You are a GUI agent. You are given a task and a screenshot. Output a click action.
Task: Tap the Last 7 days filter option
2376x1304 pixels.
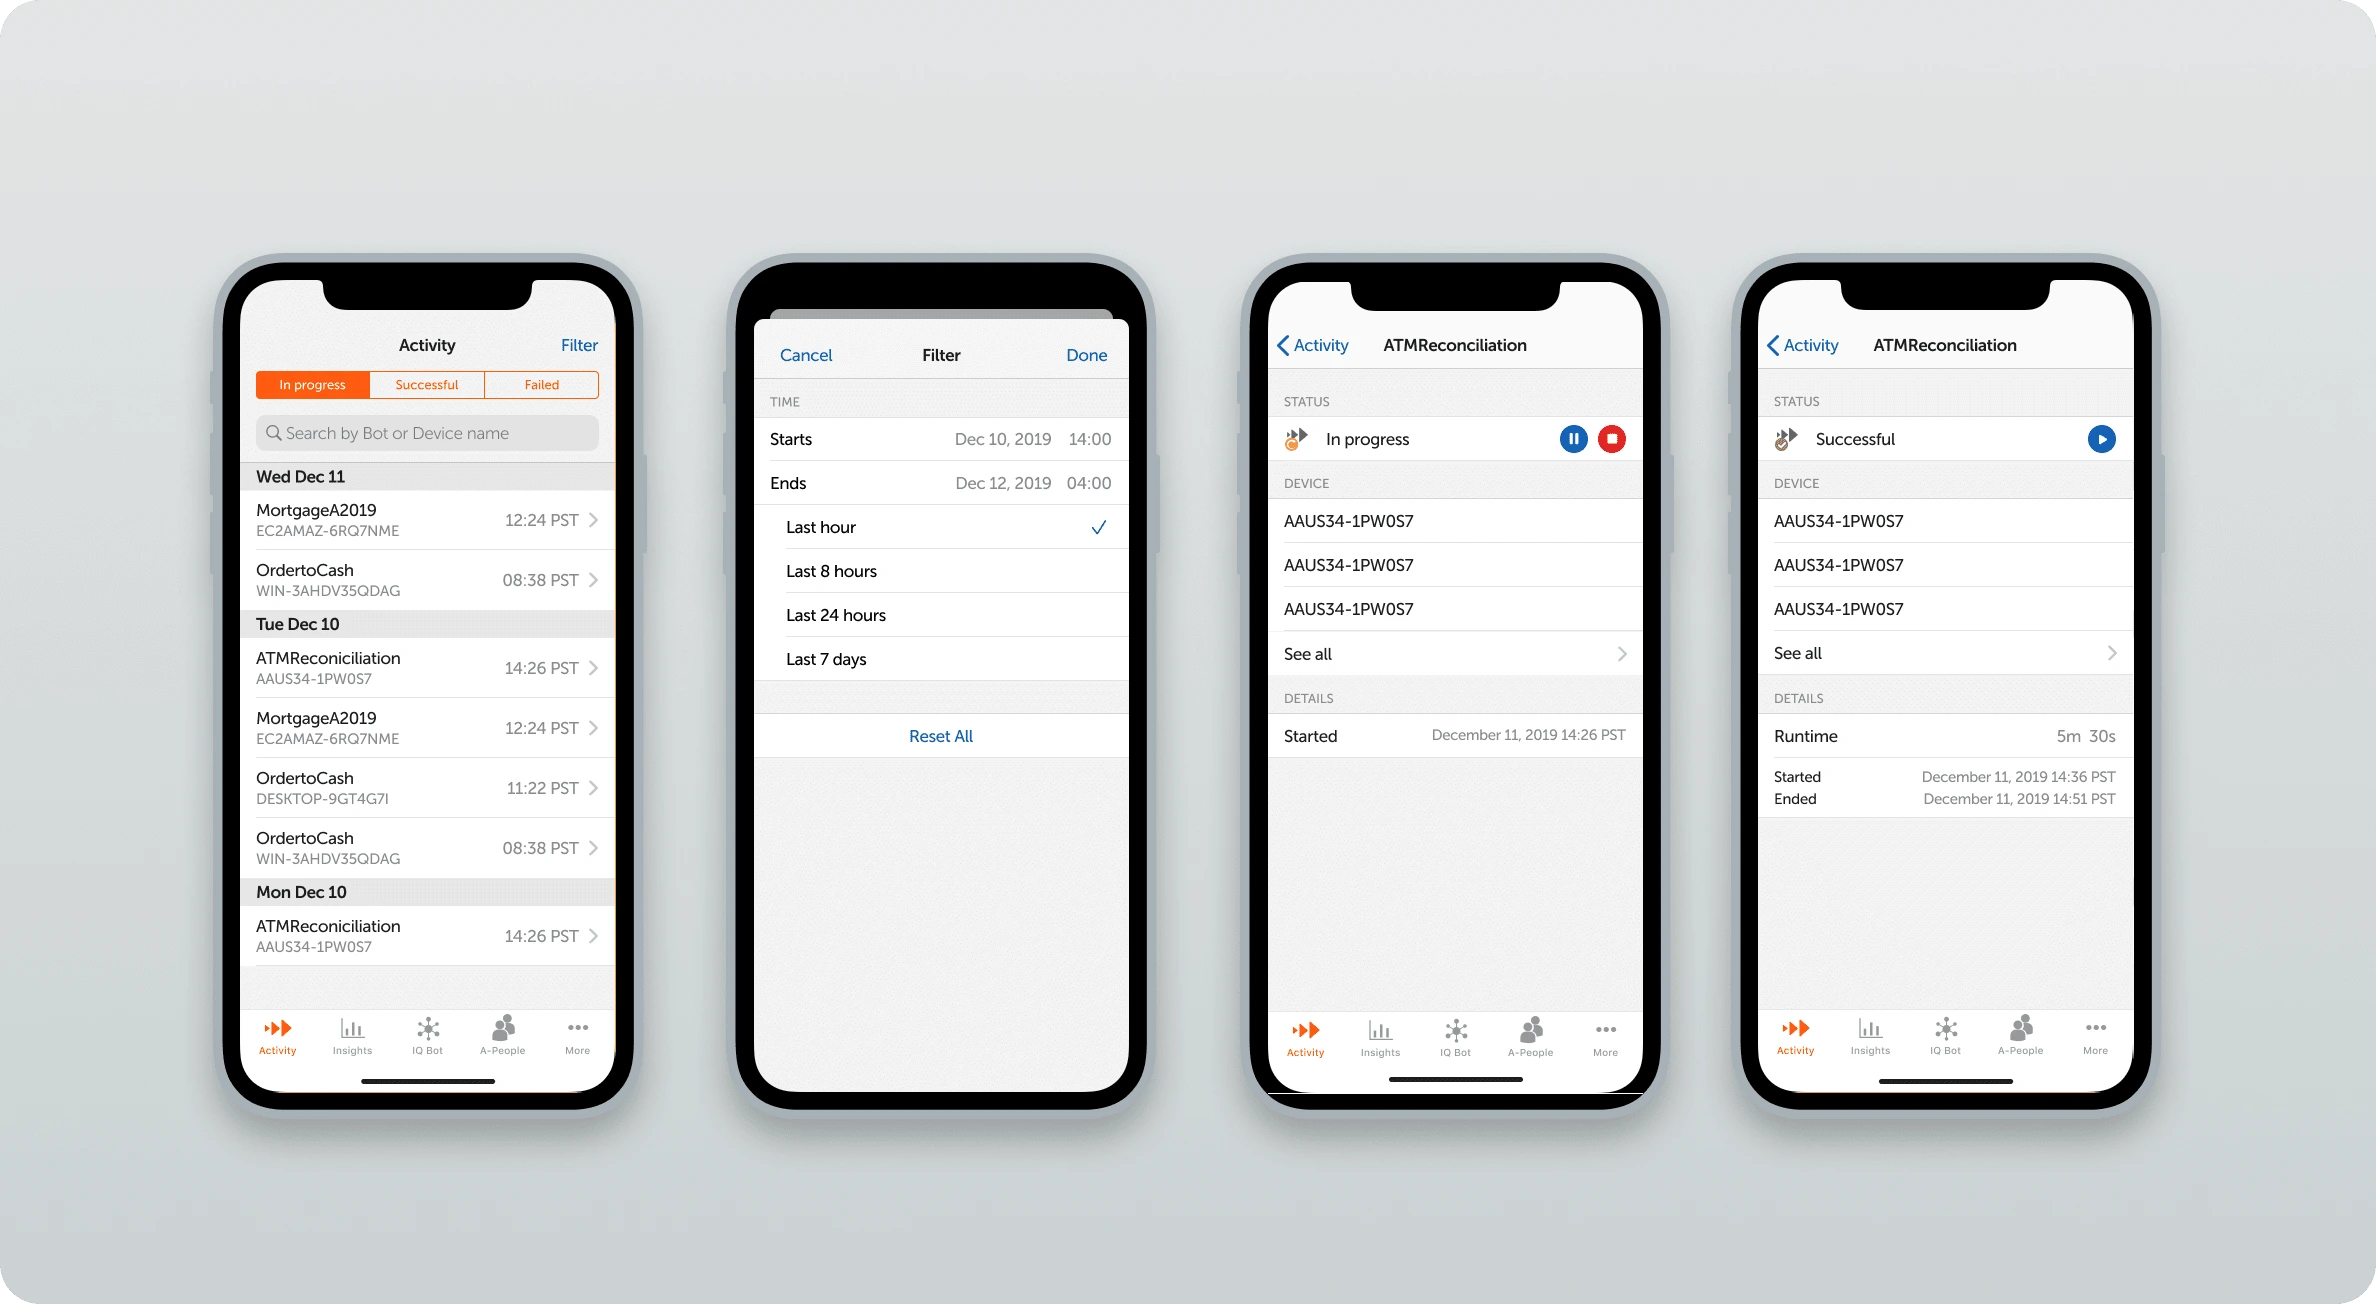pyautogui.click(x=941, y=658)
